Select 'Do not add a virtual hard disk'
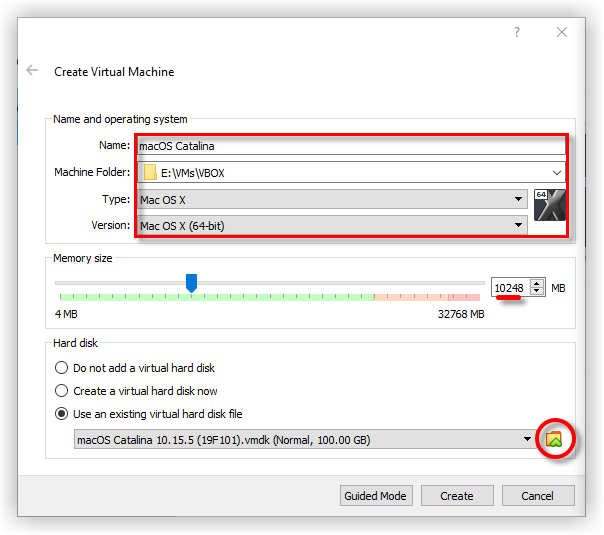 pyautogui.click(x=63, y=368)
